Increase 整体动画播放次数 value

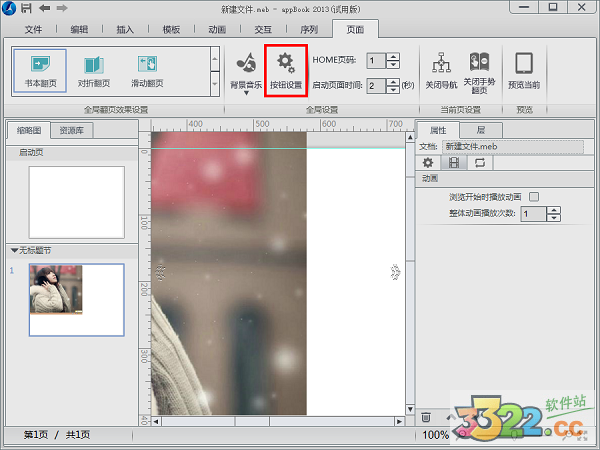click(554, 210)
